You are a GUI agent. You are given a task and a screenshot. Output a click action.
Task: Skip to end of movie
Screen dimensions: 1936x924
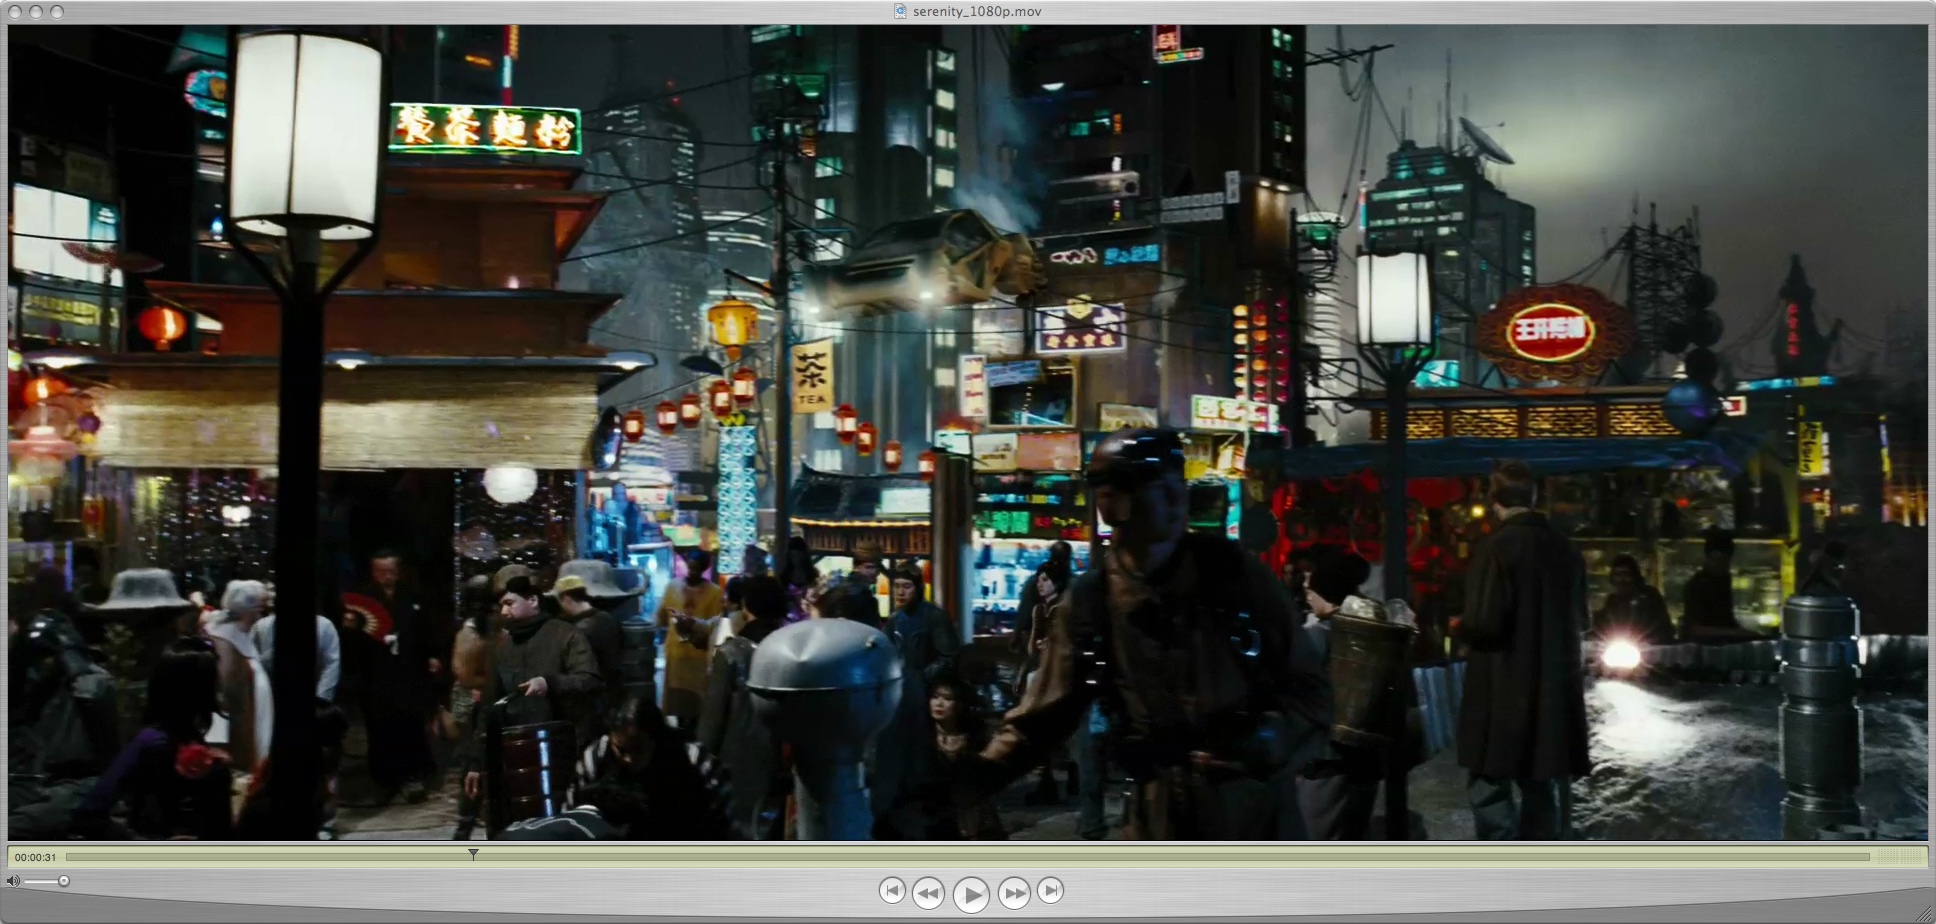coord(1050,890)
